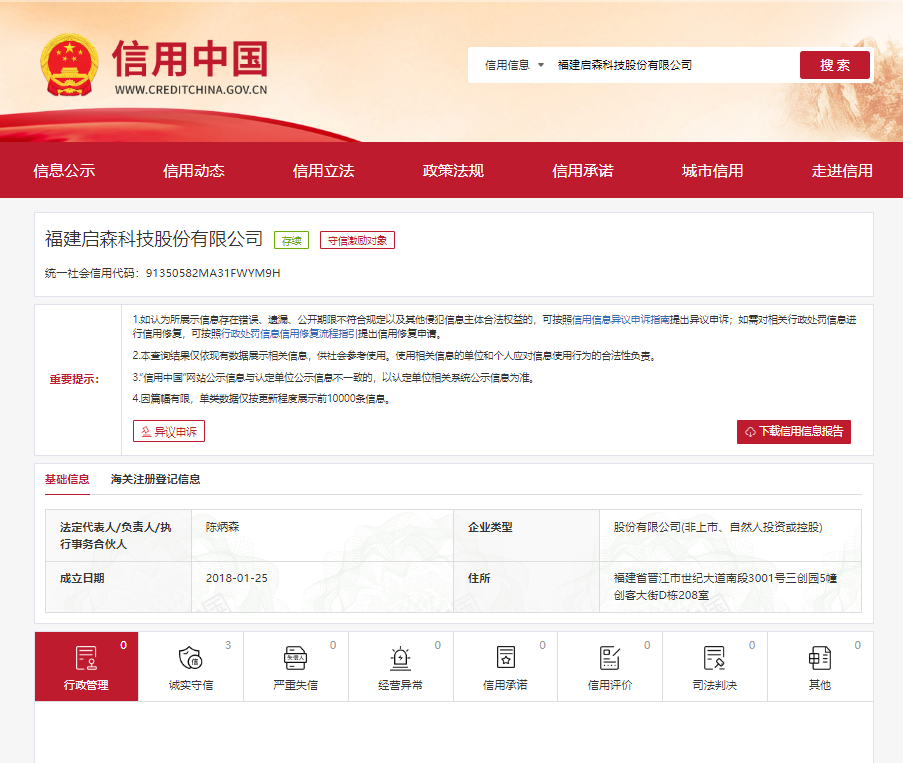The width and height of the screenshot is (903, 763).
Task: Select the 其他 category icon
Action: (819, 658)
